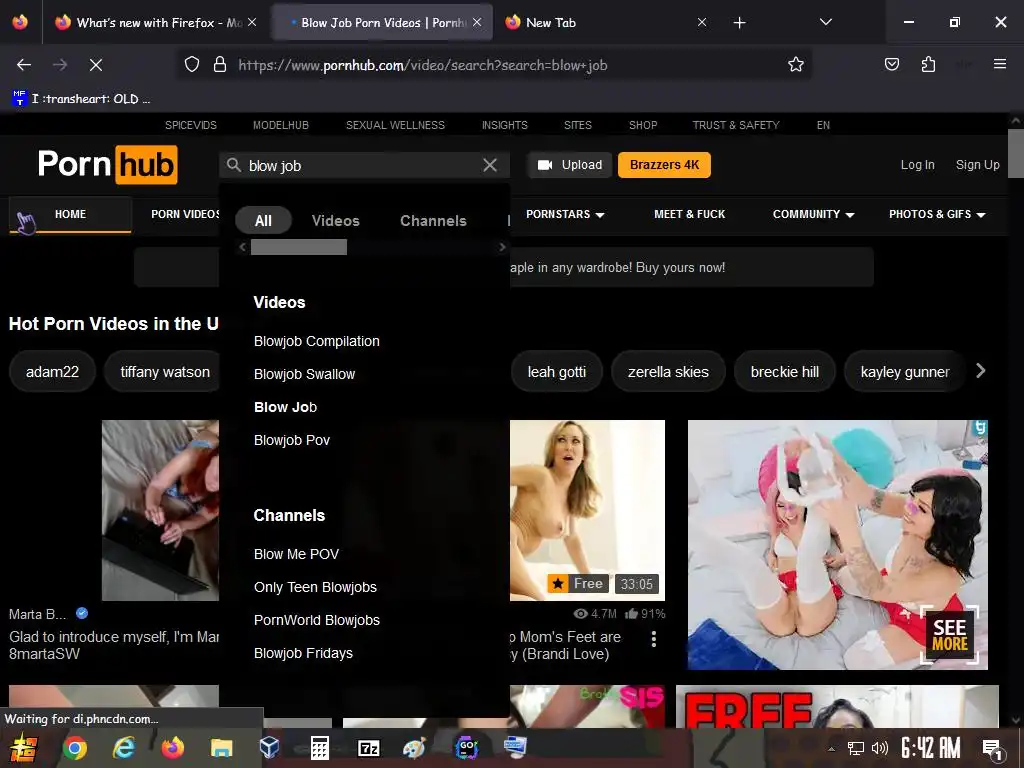The height and width of the screenshot is (768, 1024).
Task: Click the orange Brazzers 4K button
Action: [664, 165]
